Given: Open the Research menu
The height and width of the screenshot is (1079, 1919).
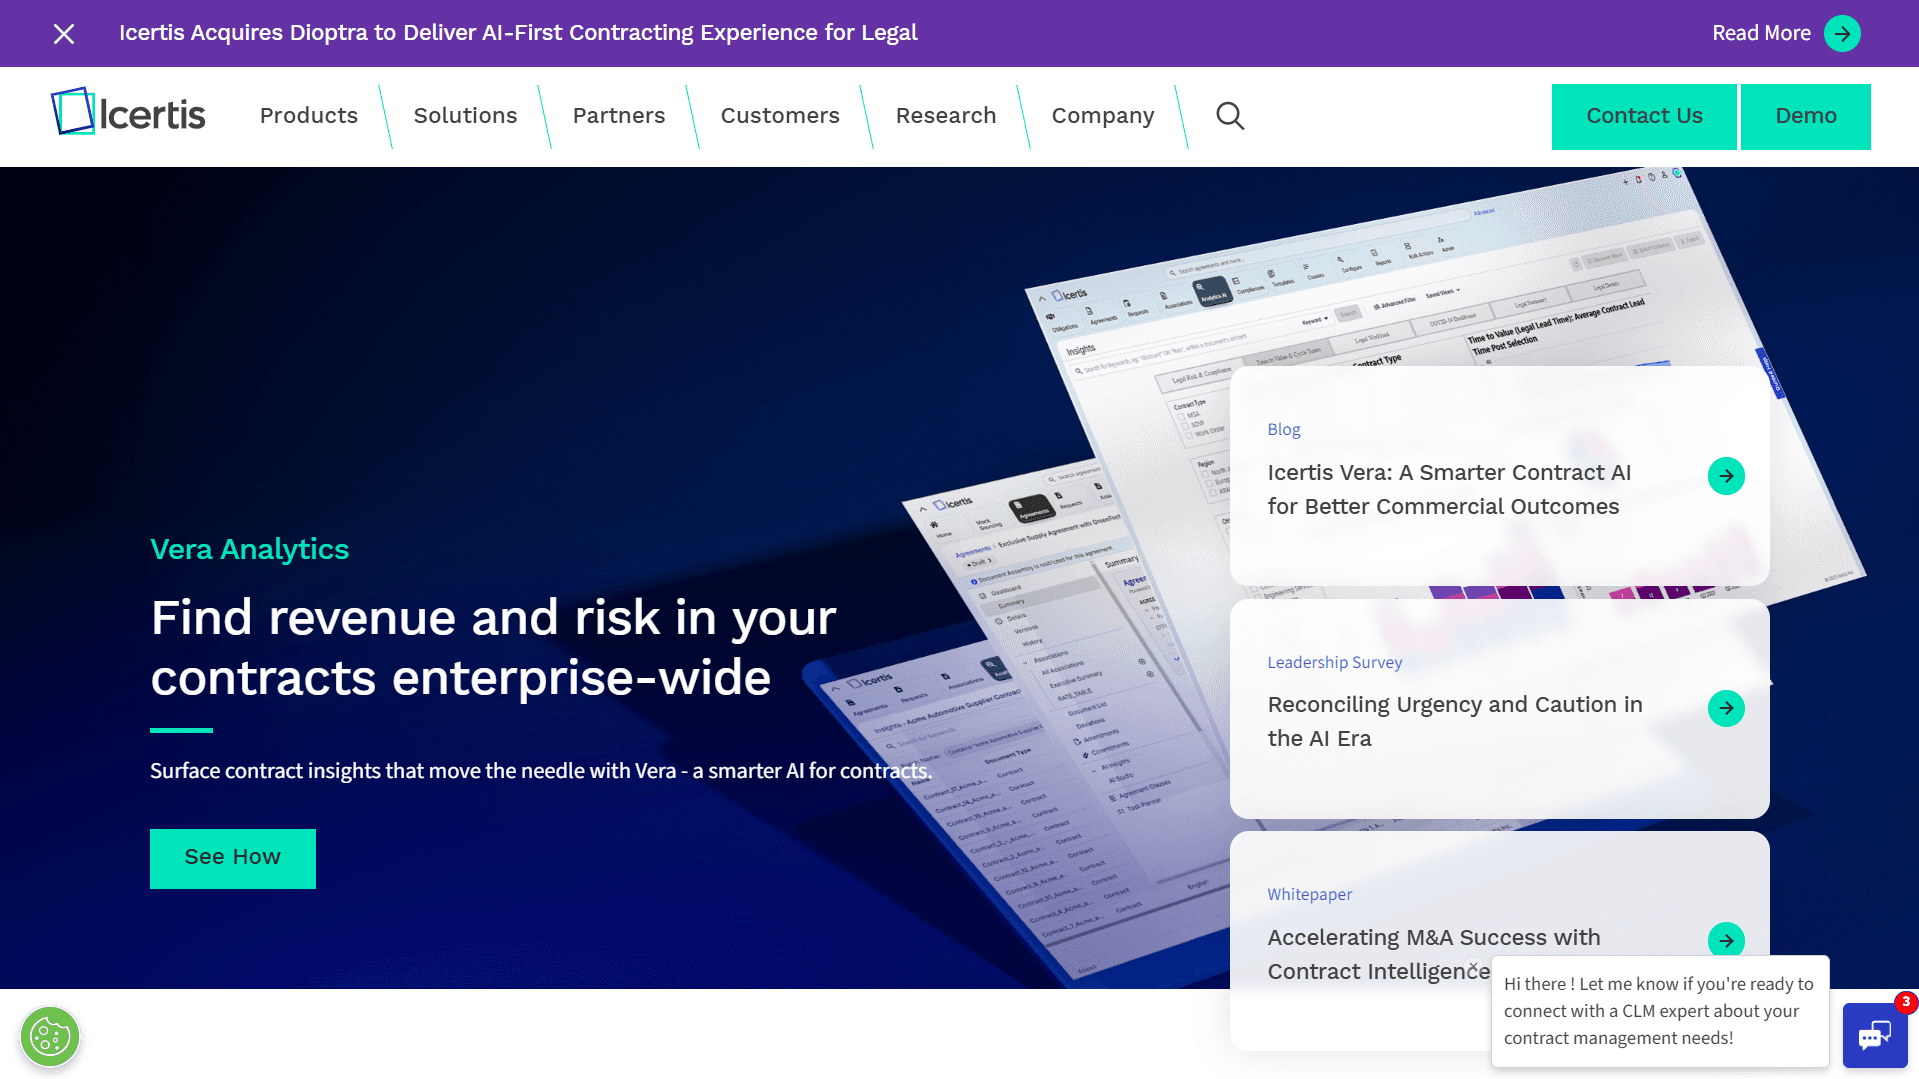Looking at the screenshot, I should click(946, 116).
